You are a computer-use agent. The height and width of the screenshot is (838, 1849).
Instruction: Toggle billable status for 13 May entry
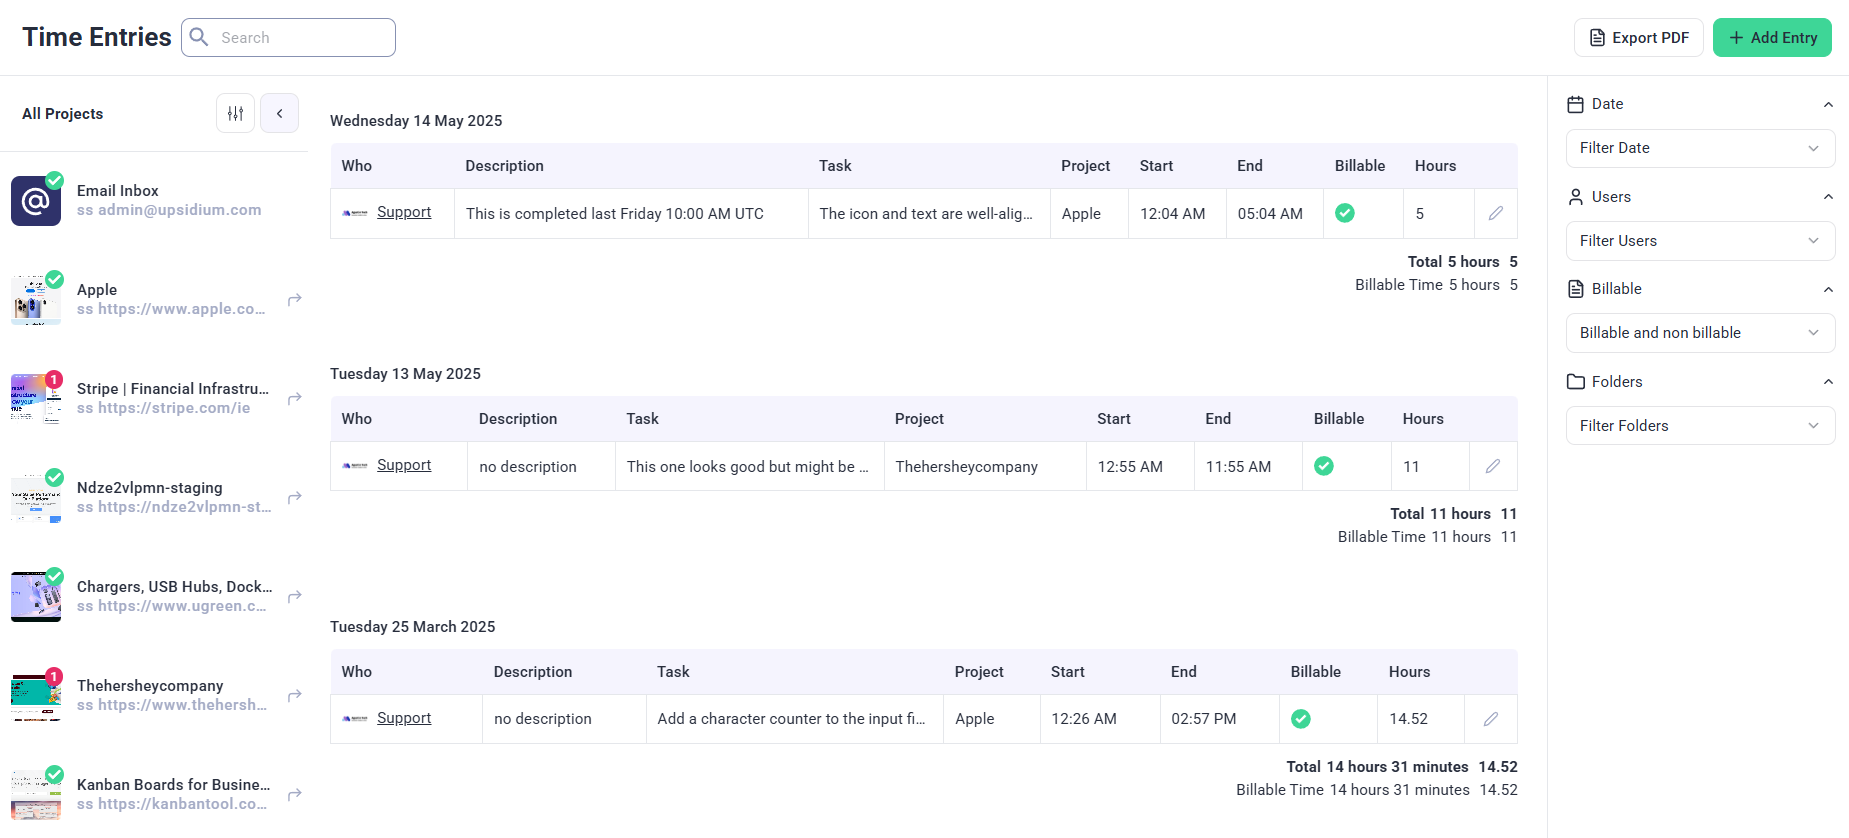[x=1323, y=466]
